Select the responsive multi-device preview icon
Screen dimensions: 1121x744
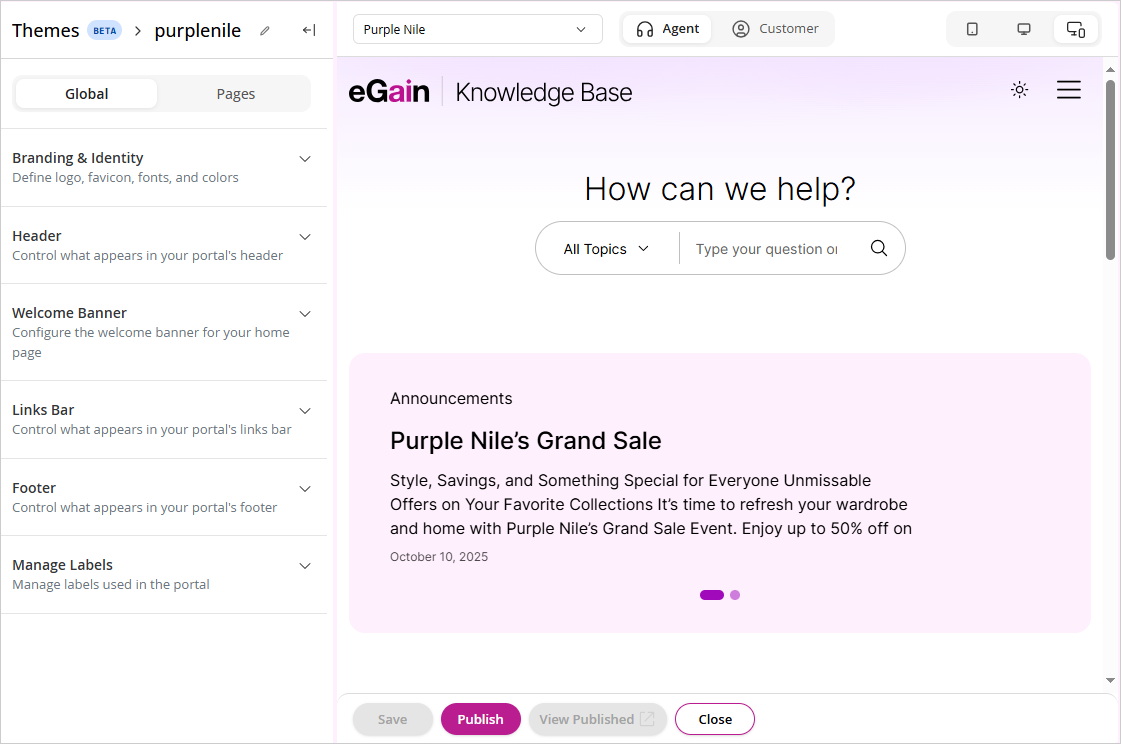coord(1076,29)
